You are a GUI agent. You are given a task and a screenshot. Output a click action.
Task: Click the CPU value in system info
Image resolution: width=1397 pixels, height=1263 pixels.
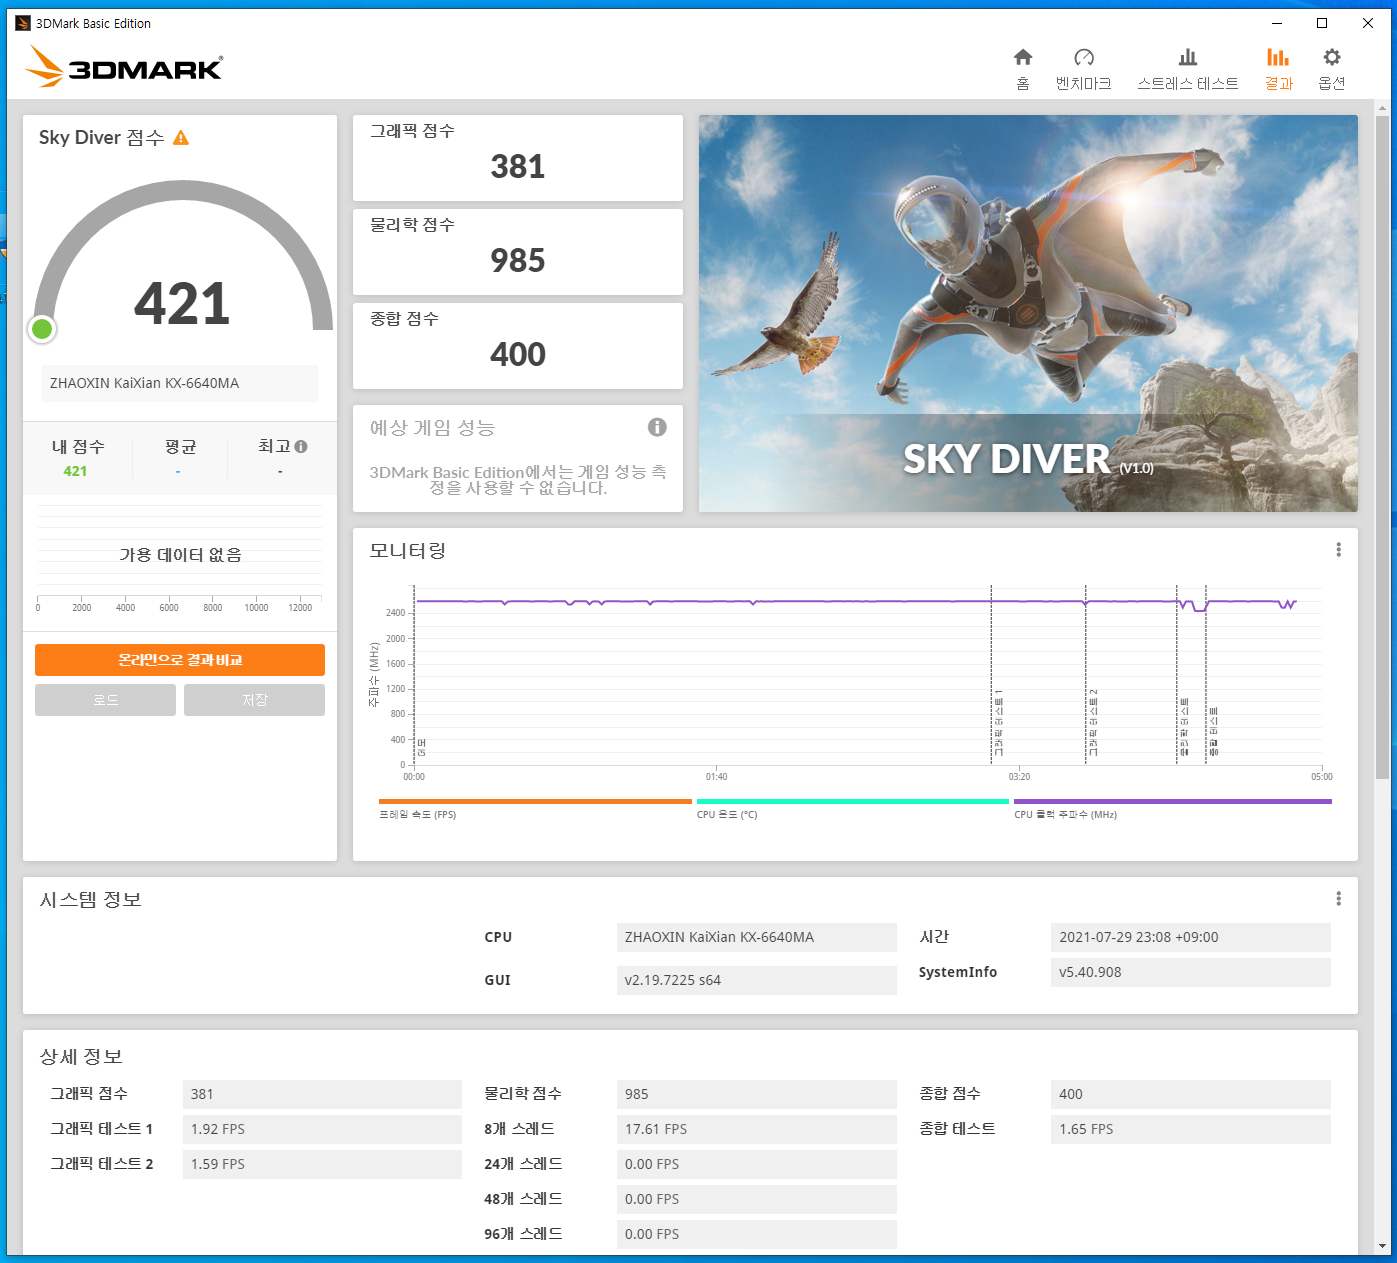[x=756, y=937]
